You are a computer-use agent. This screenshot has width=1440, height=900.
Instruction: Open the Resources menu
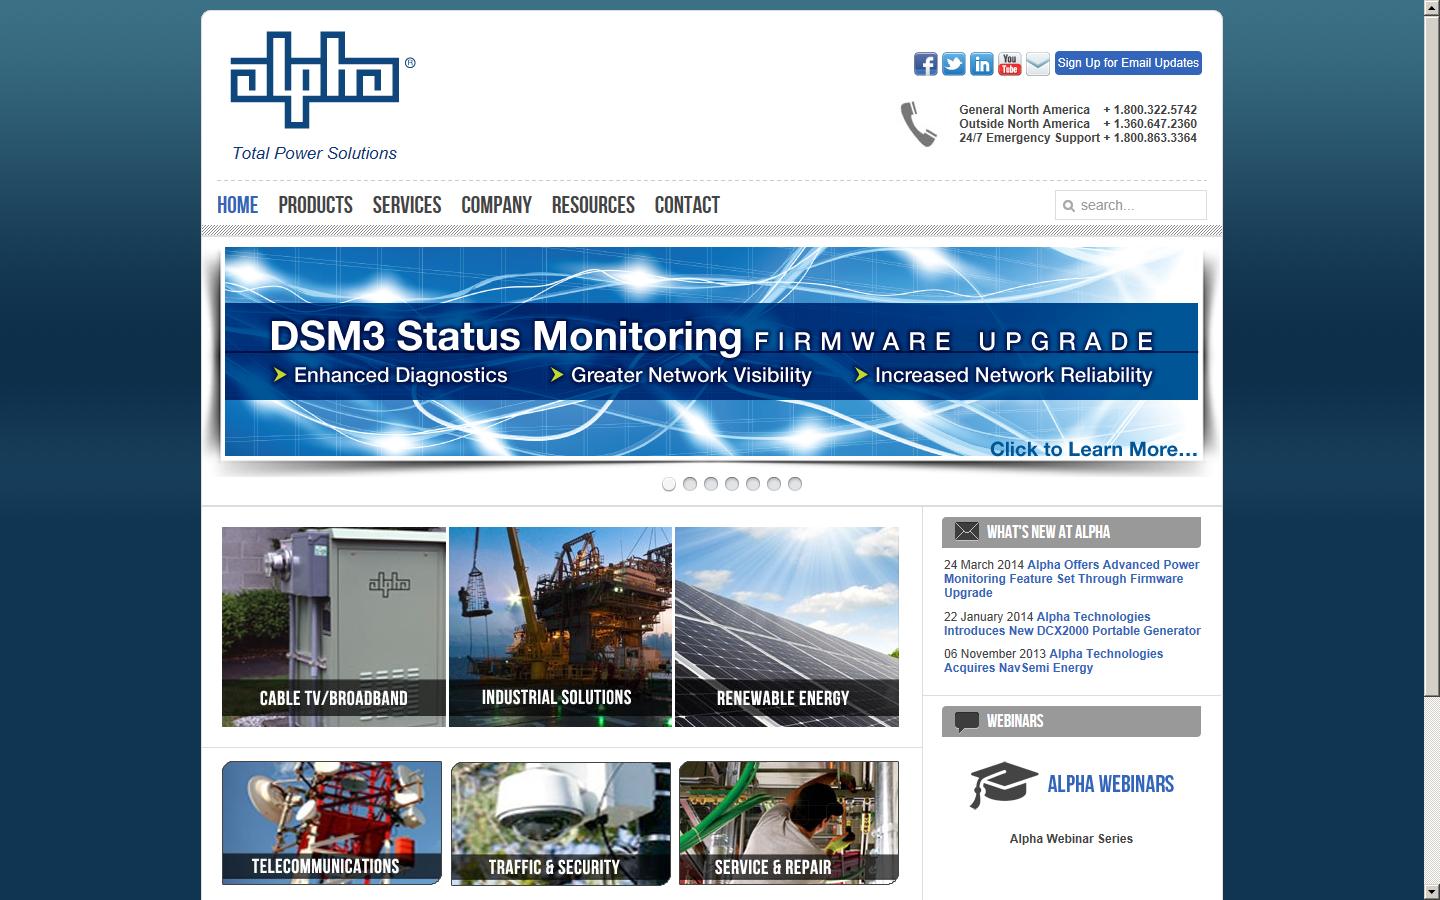(593, 205)
